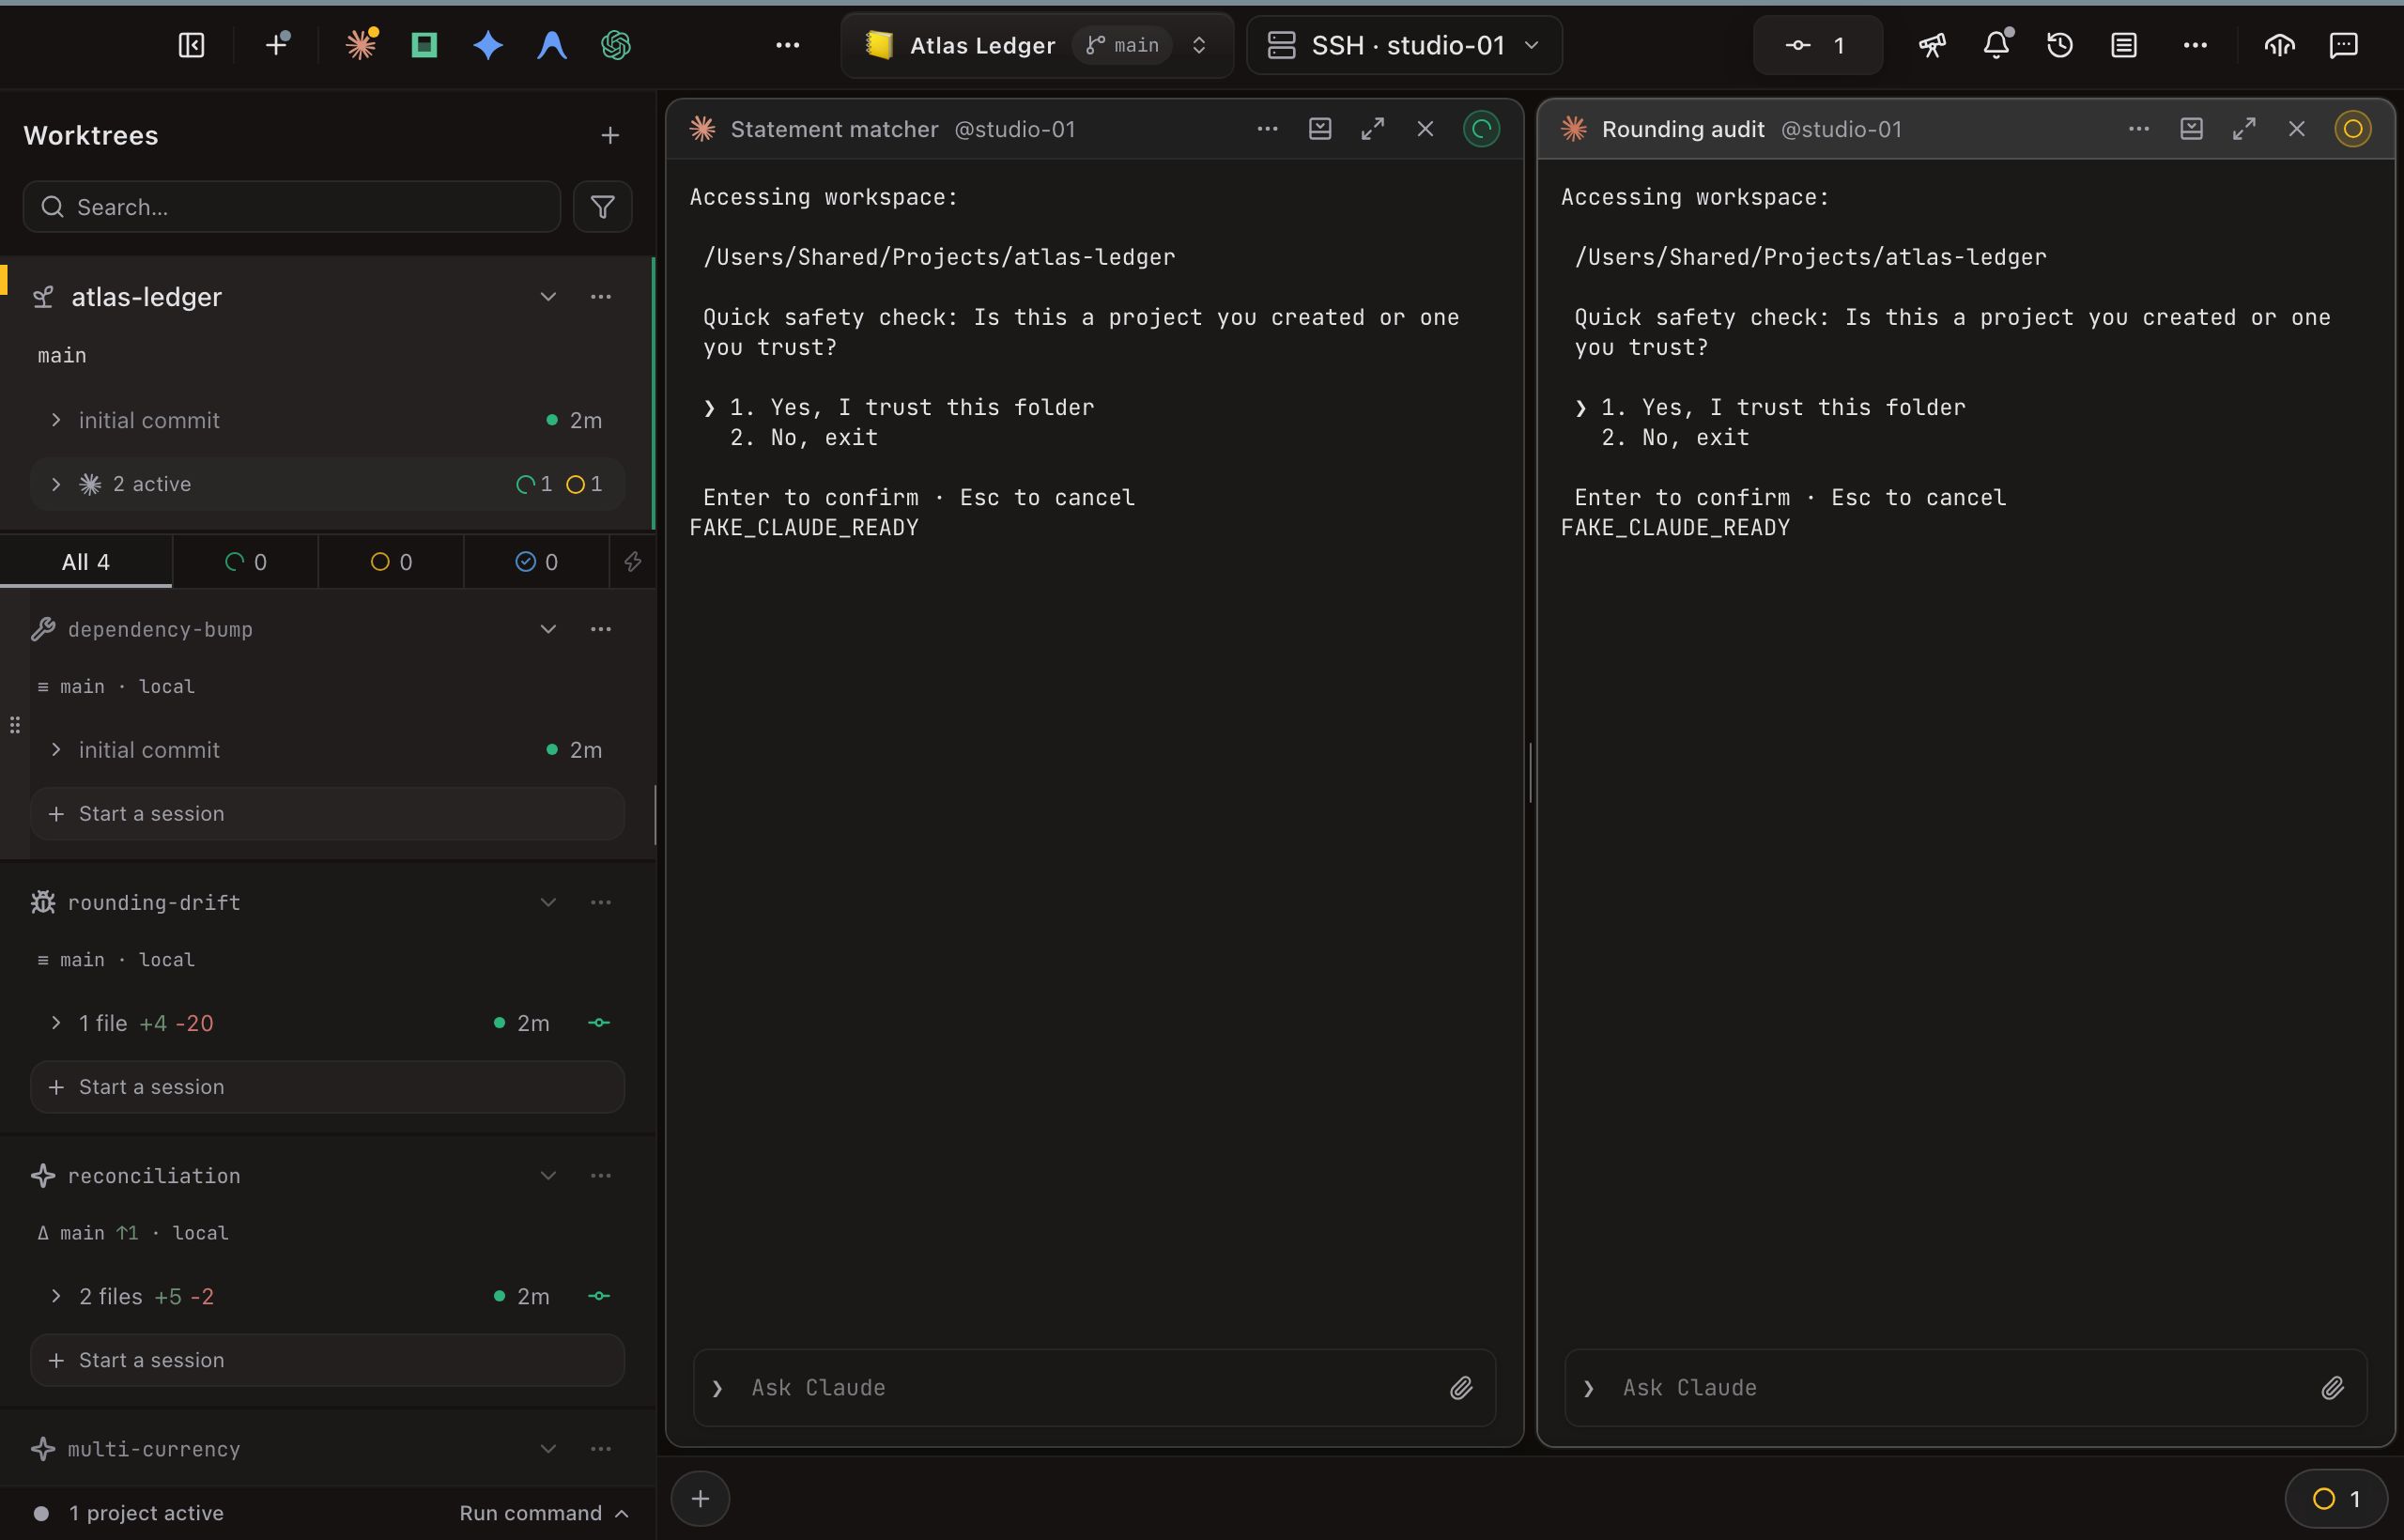
Task: Click the filter funnel icon next to search
Action: [x=602, y=207]
